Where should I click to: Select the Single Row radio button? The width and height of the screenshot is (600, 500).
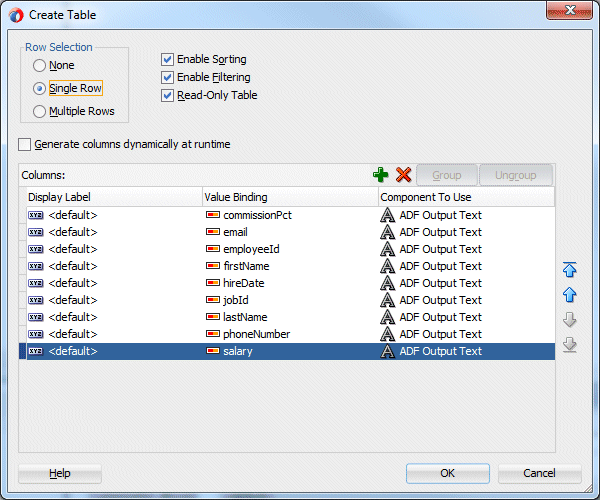pyautogui.click(x=39, y=88)
